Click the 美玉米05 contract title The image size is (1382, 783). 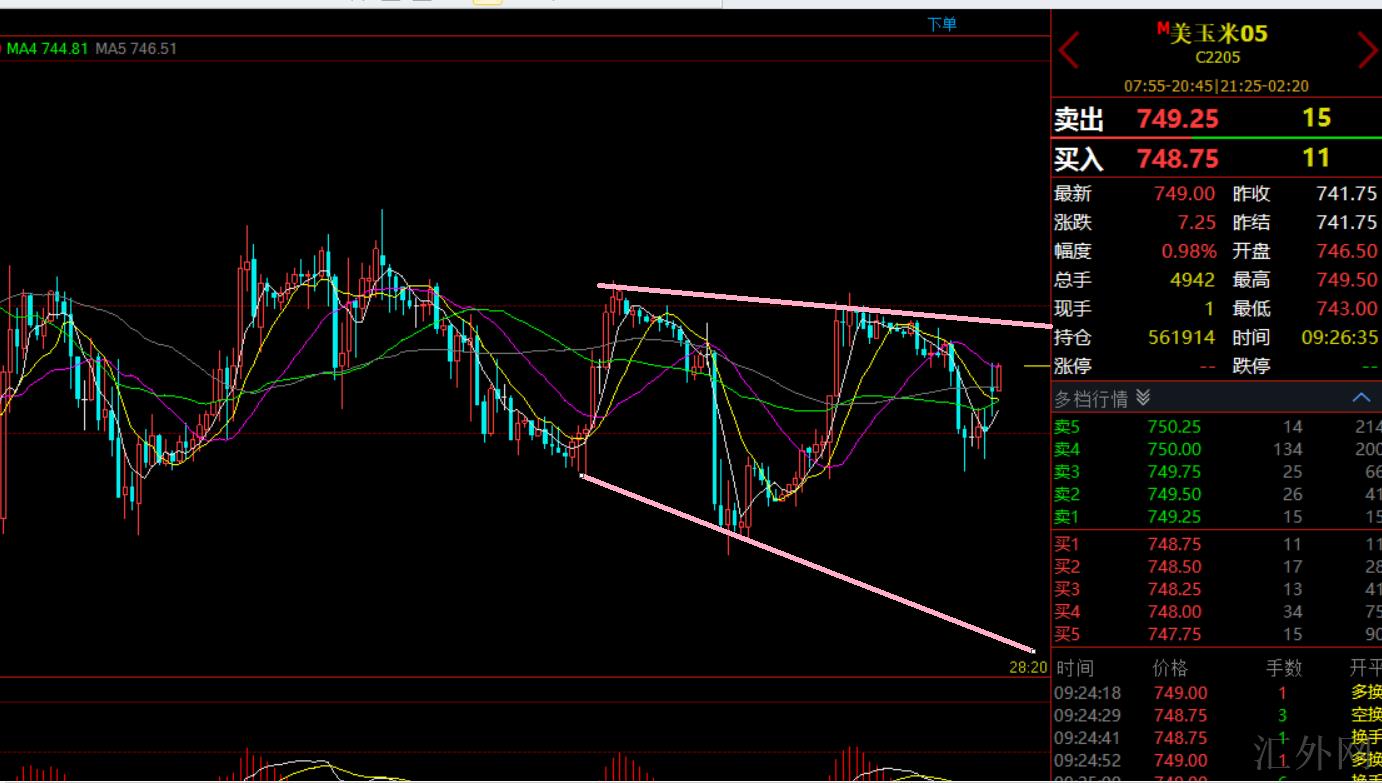(x=1218, y=34)
